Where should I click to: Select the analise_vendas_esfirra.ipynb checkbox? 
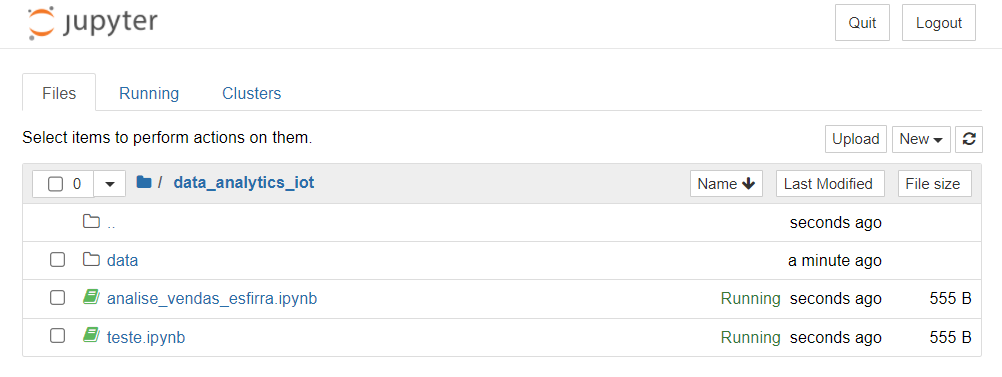click(58, 298)
